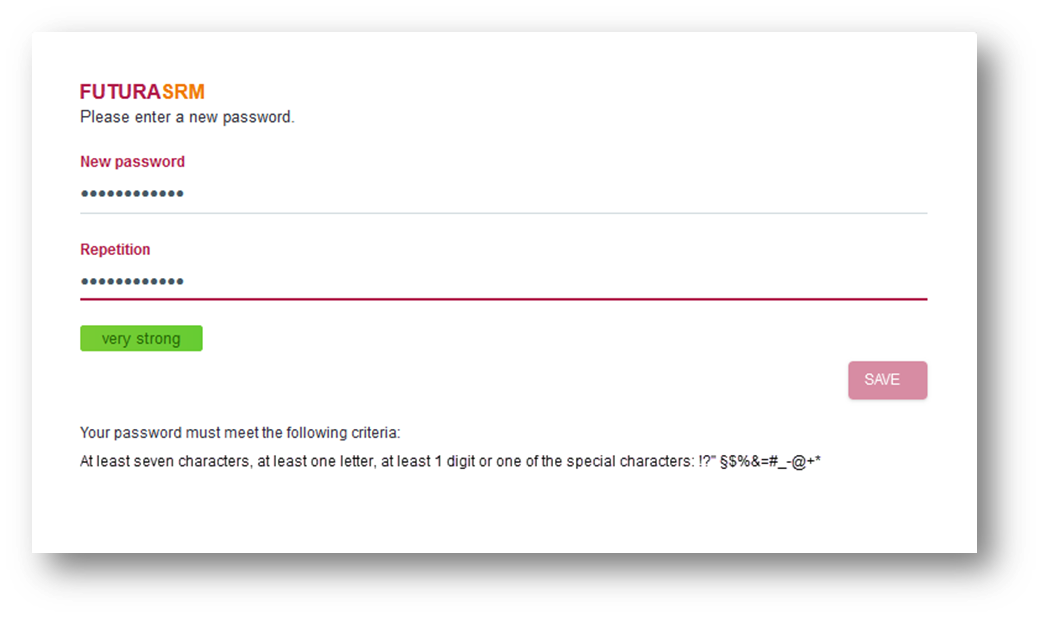Viewport: 1042px width, 618px height.
Task: Click the 'At least seven characters' requirement
Action: (x=163, y=462)
